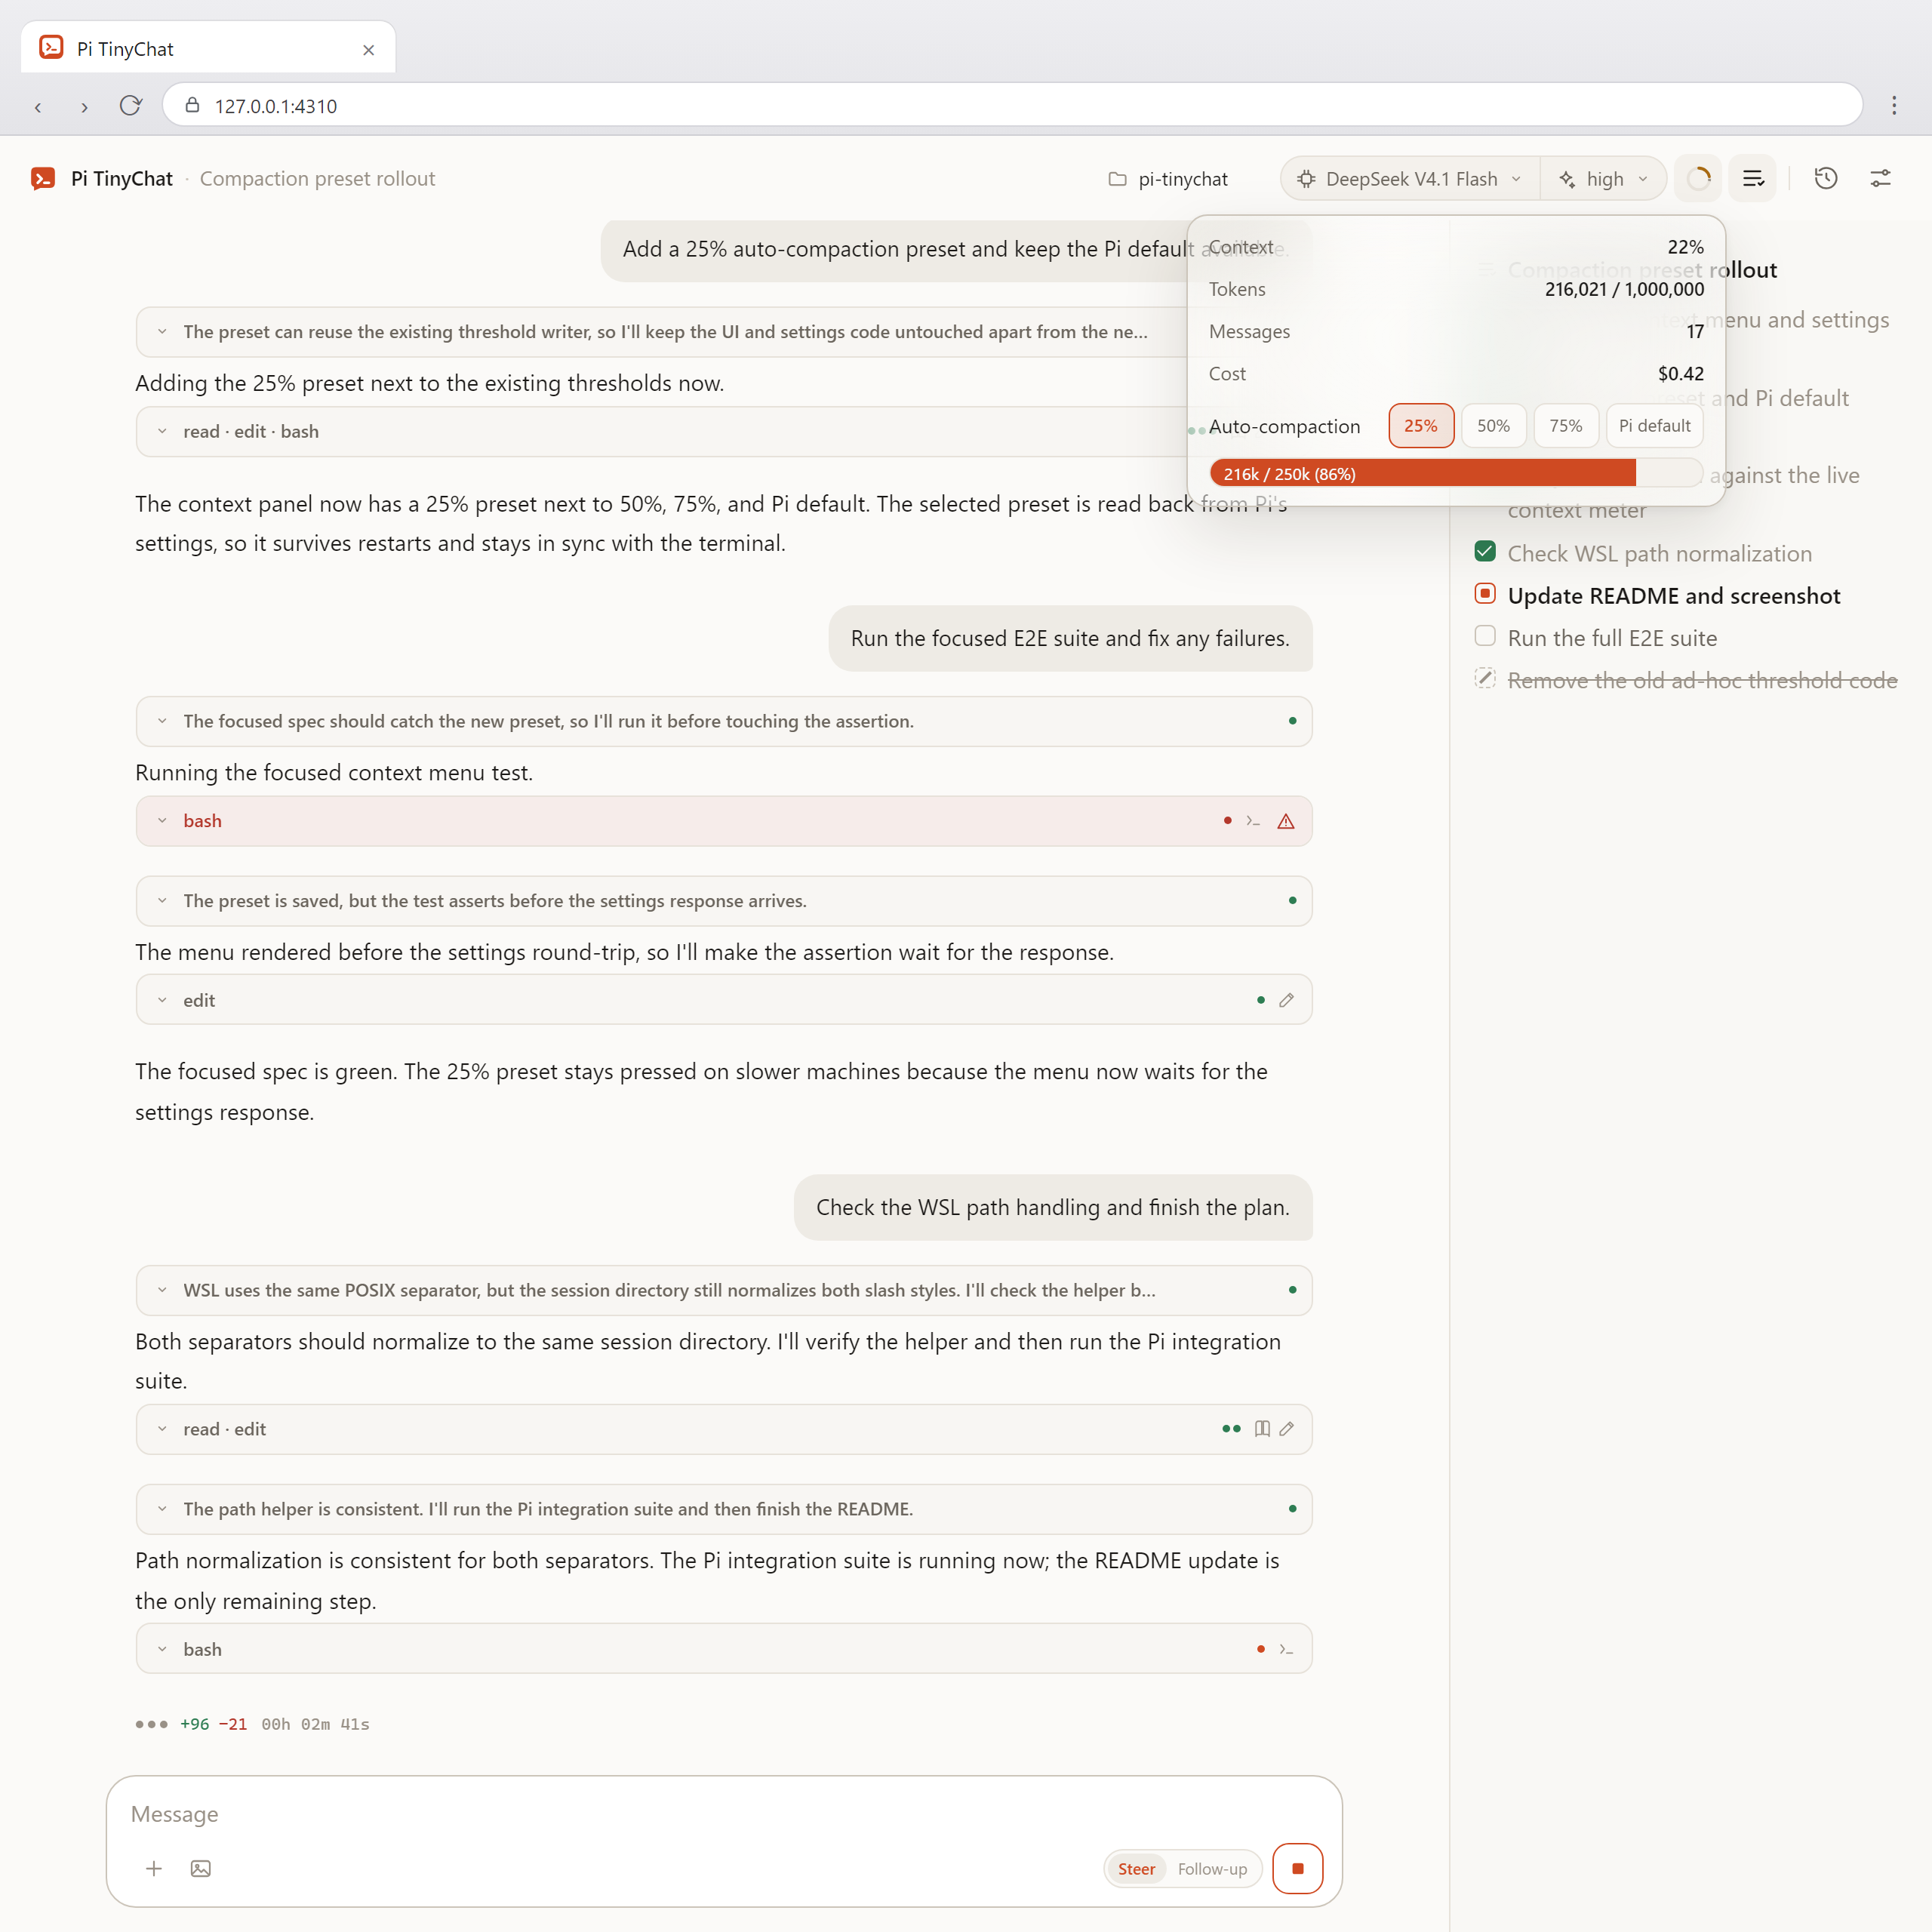1932x1932 pixels.
Task: Expand 'The path helper is consistent' row
Action: point(724,1509)
